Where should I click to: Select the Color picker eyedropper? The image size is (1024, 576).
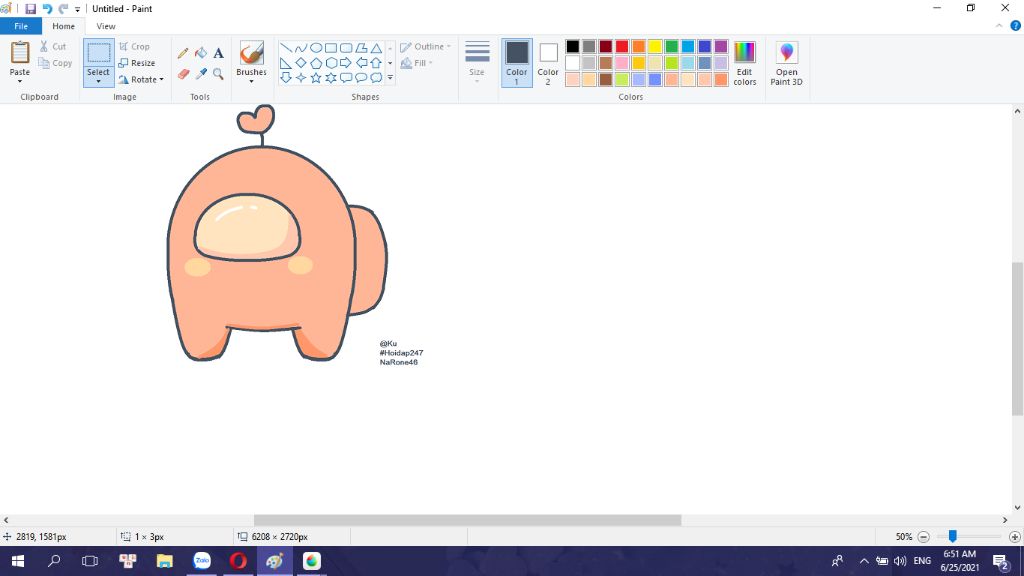pos(200,74)
